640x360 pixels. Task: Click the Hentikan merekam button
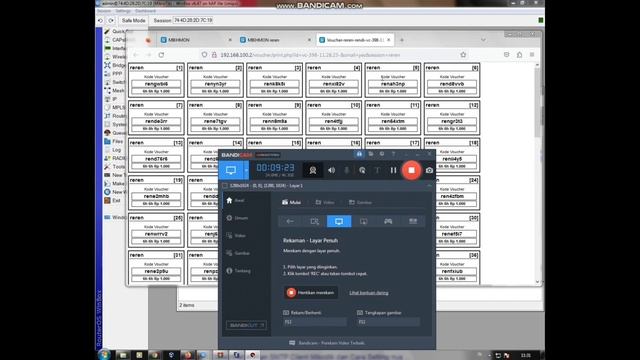[x=311, y=293]
